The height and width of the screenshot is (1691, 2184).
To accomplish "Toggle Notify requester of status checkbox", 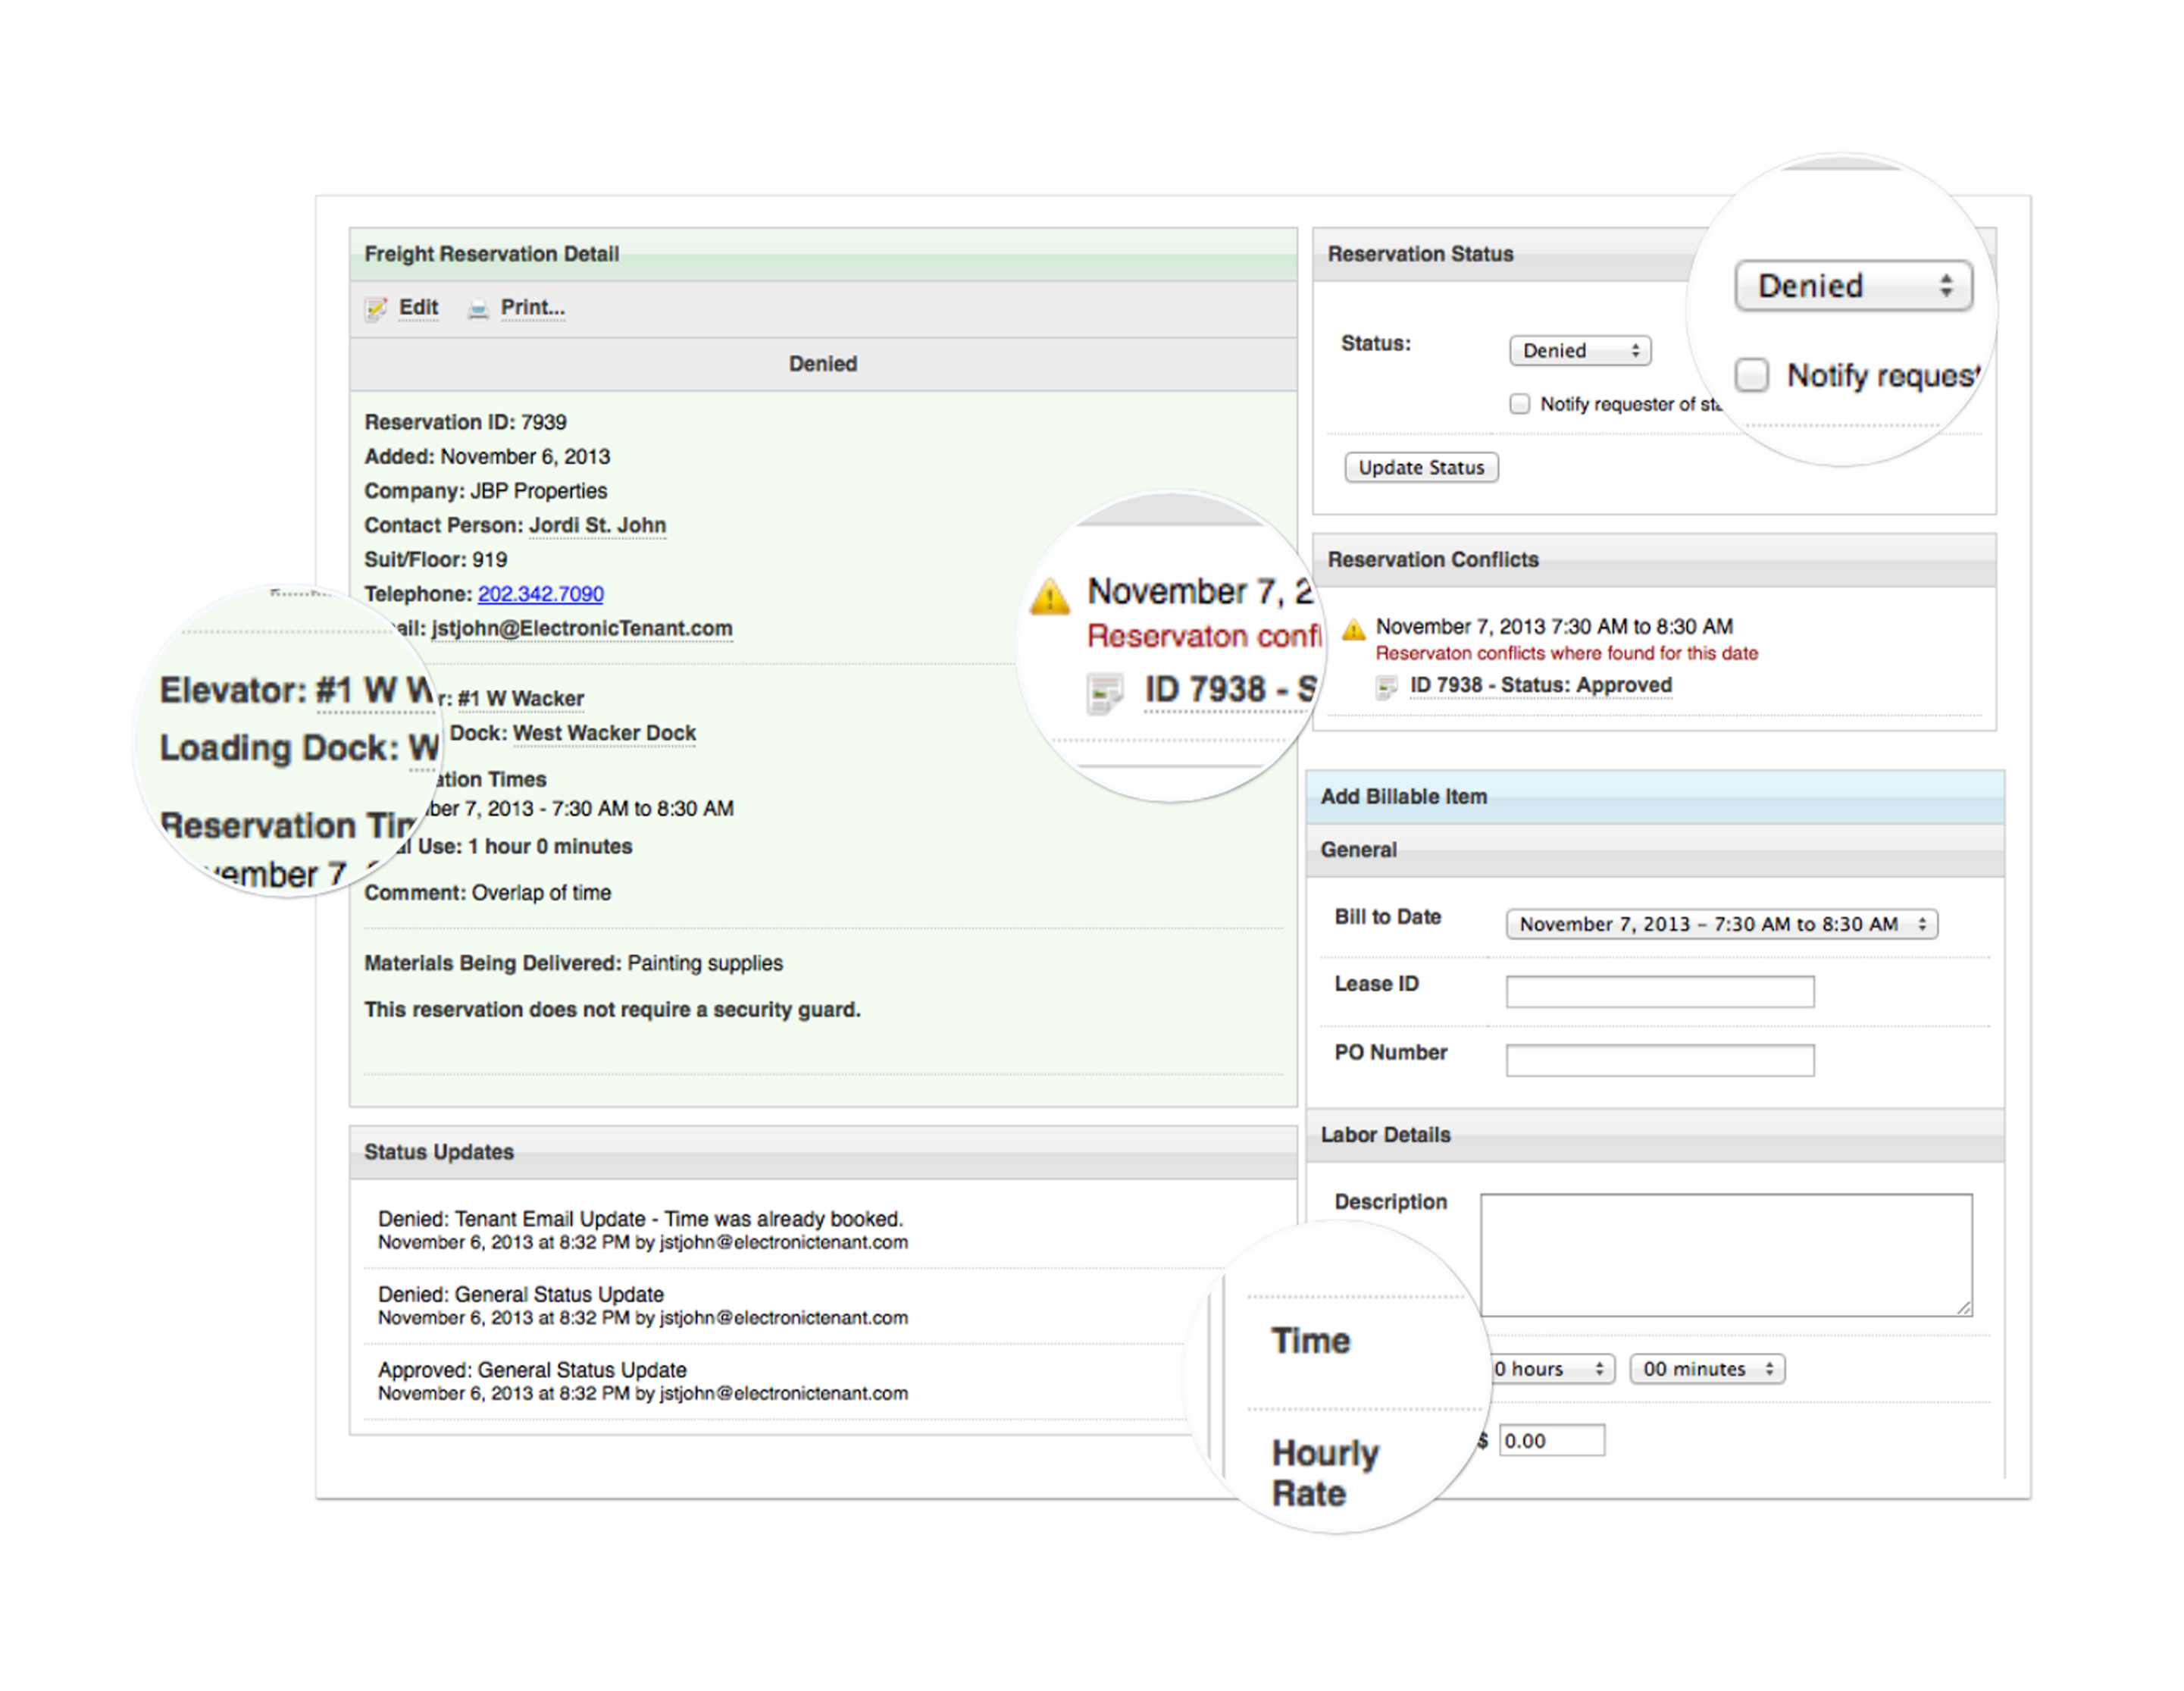I will [1519, 404].
